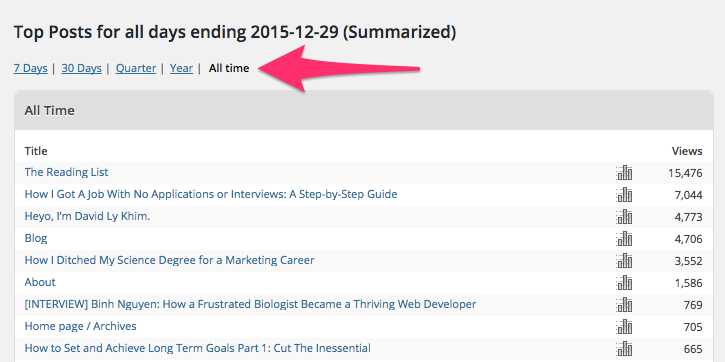This screenshot has width=725, height=362.
Task: Click the Title column header
Action: [x=36, y=151]
